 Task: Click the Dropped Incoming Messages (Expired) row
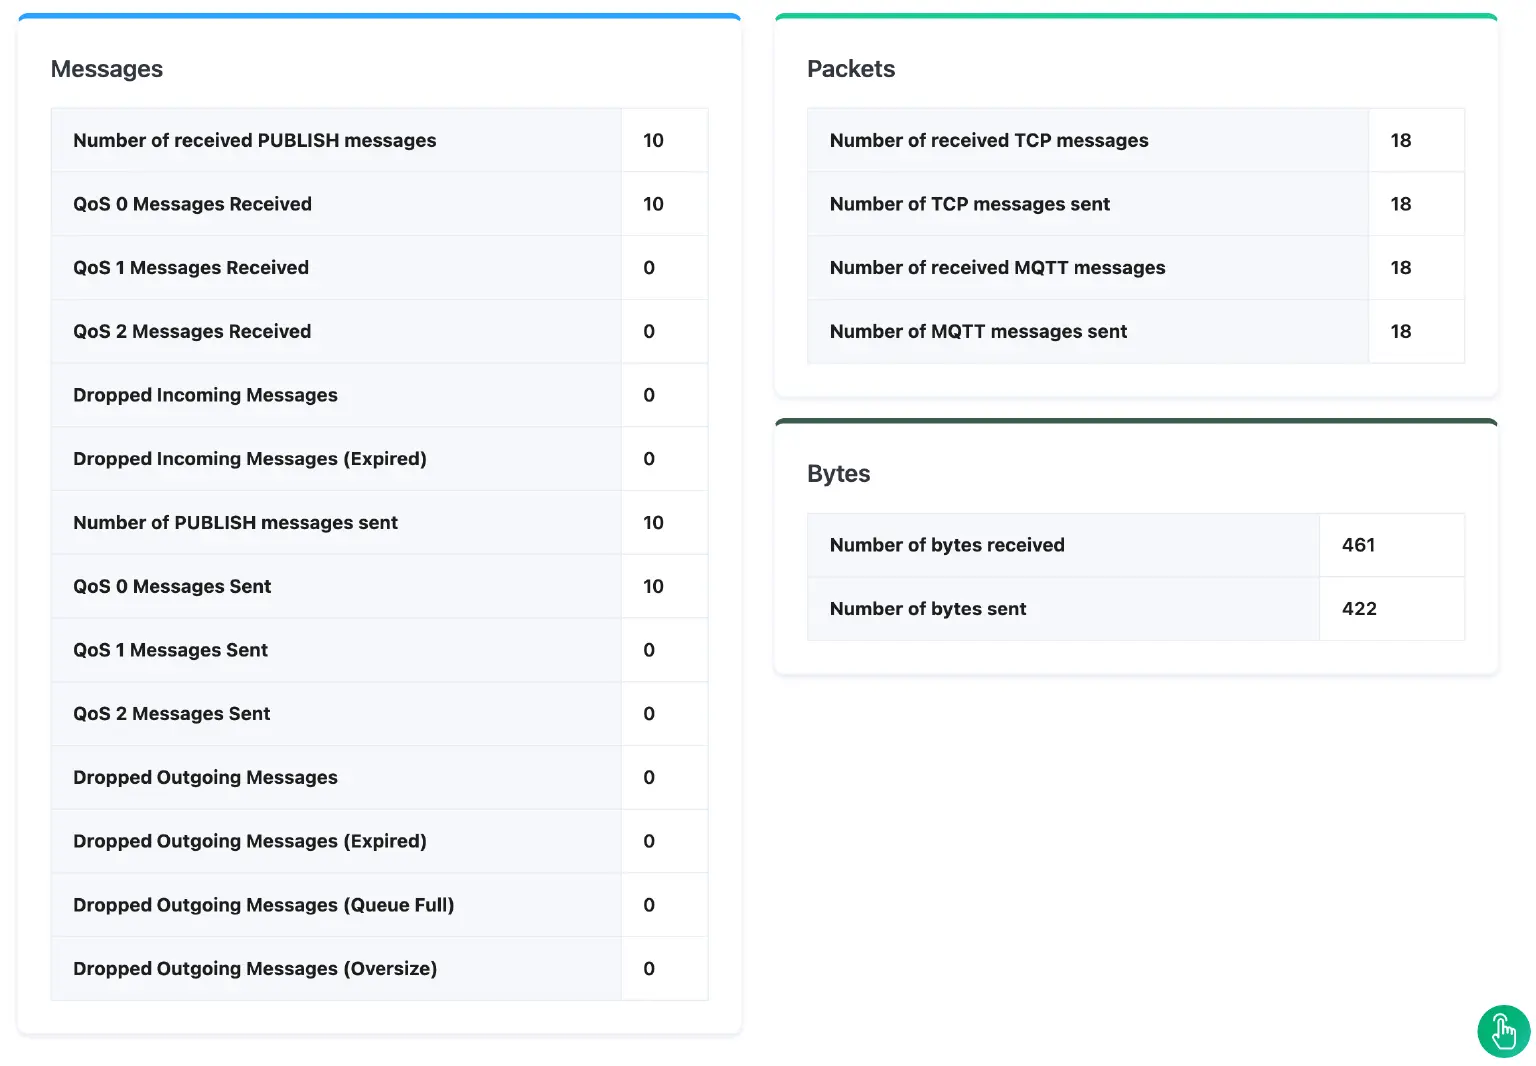[335, 458]
